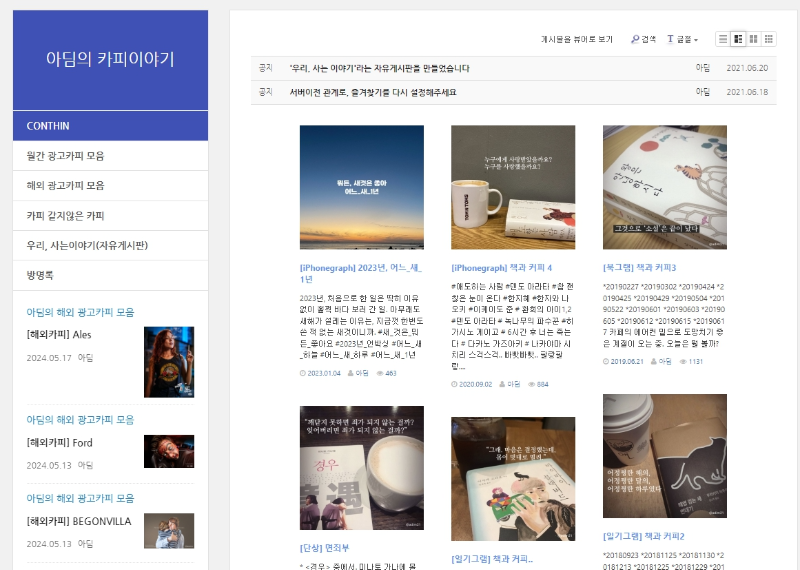This screenshot has width=800, height=570.
Task: Switch to list view layout icon
Action: click(x=723, y=39)
